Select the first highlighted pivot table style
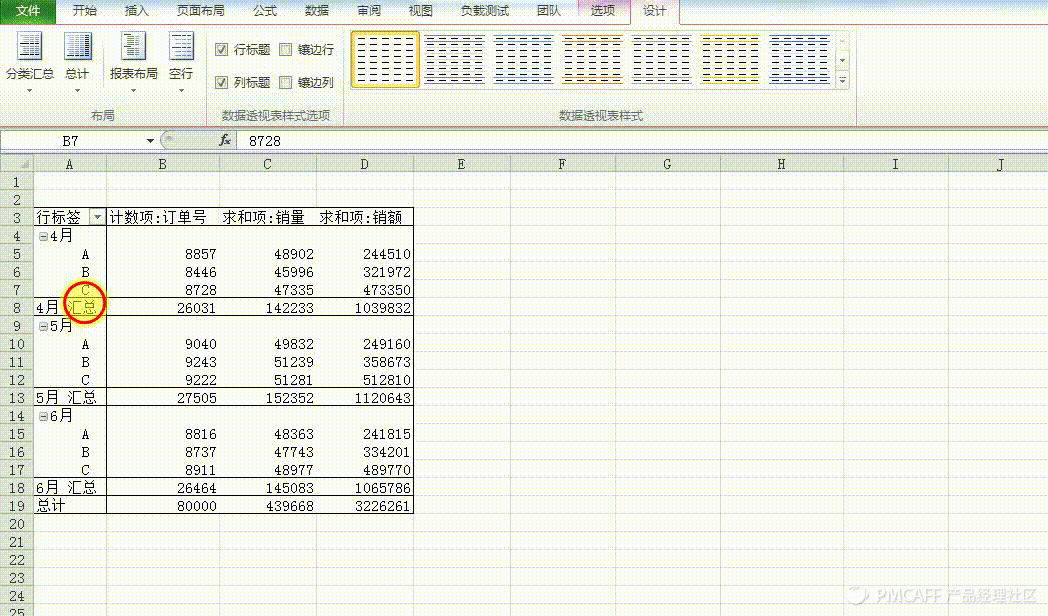This screenshot has width=1048, height=616. [x=385, y=59]
